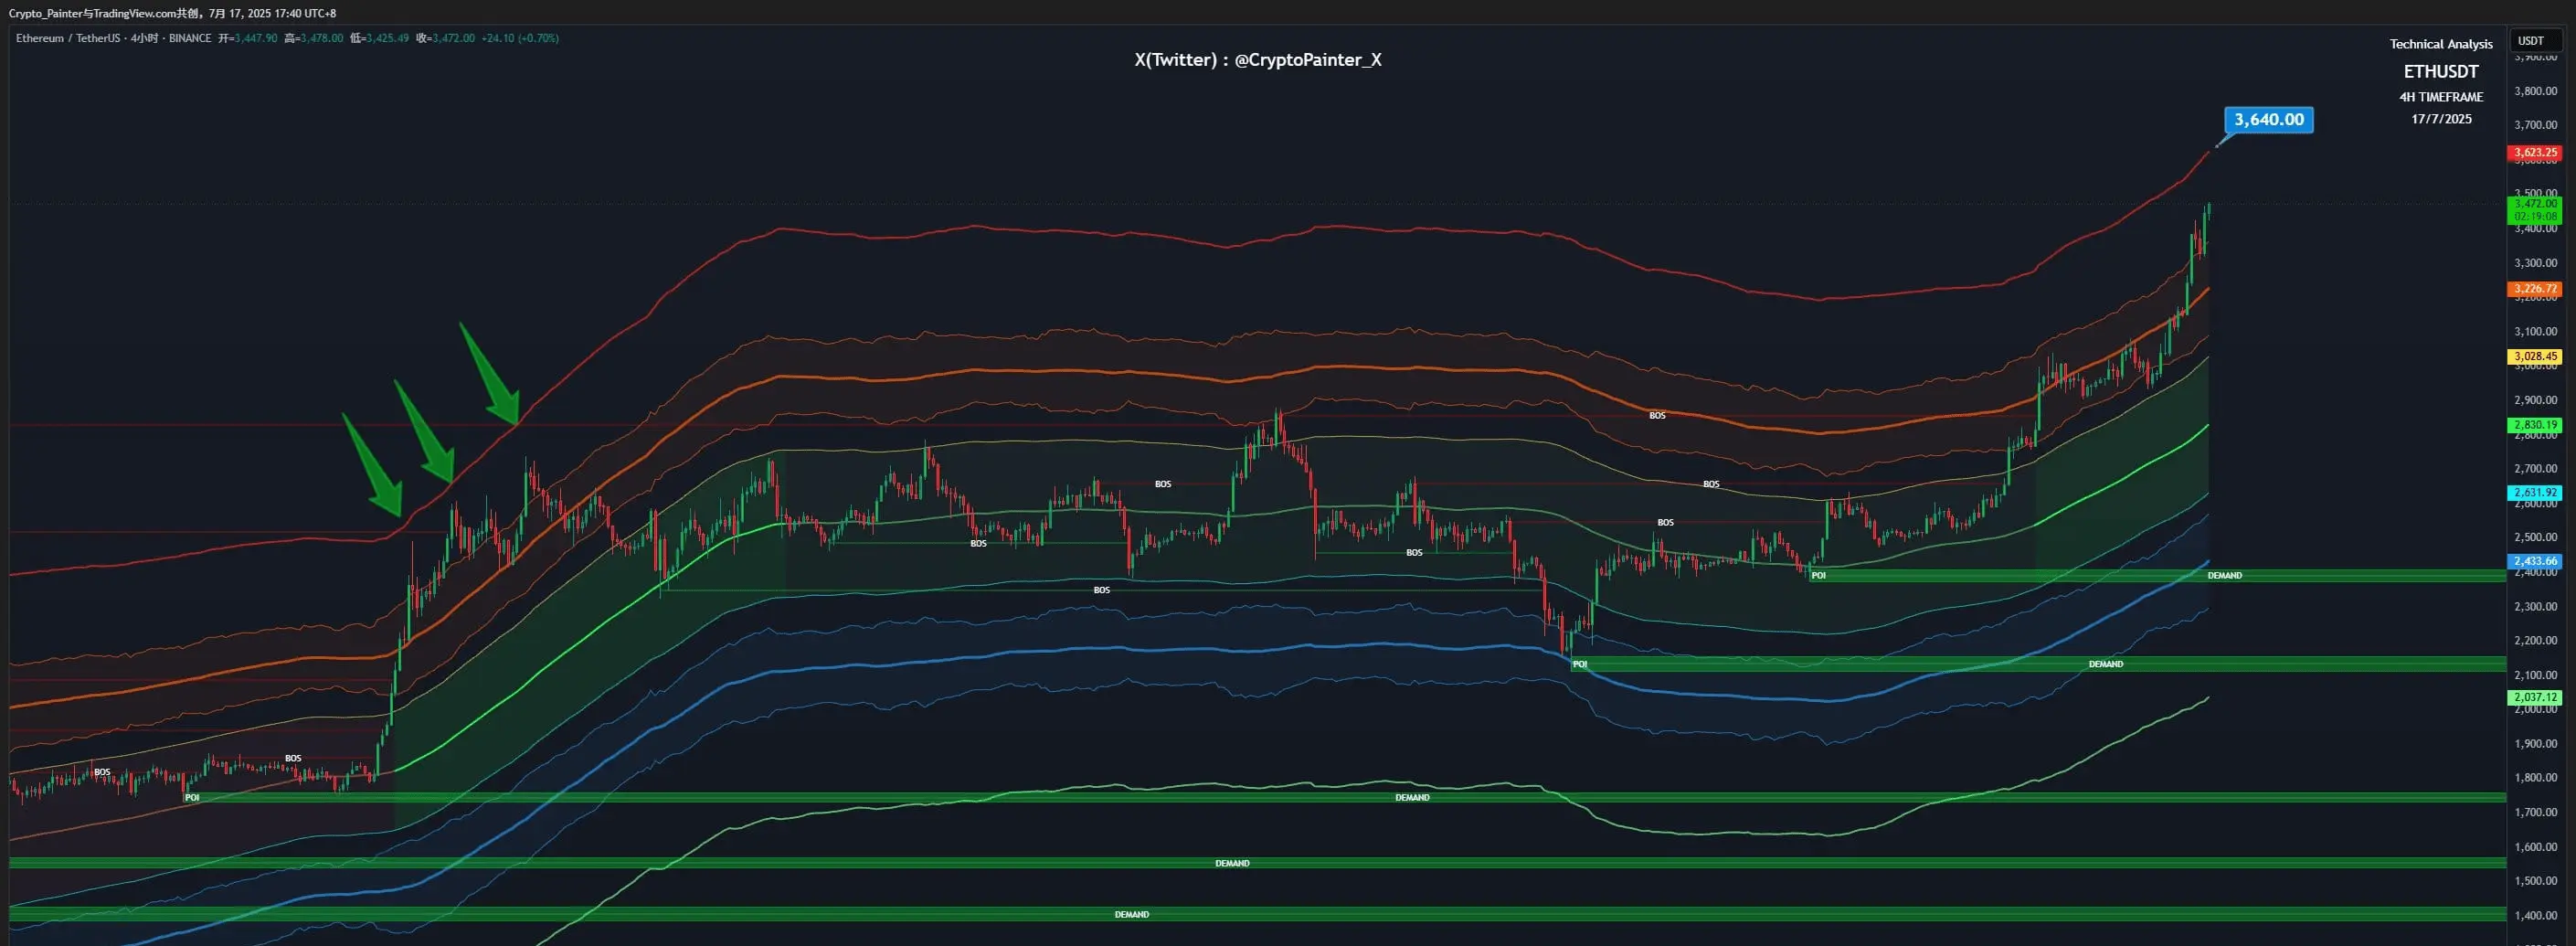Select the blue 2,433.66 price label

[x=2535, y=561]
